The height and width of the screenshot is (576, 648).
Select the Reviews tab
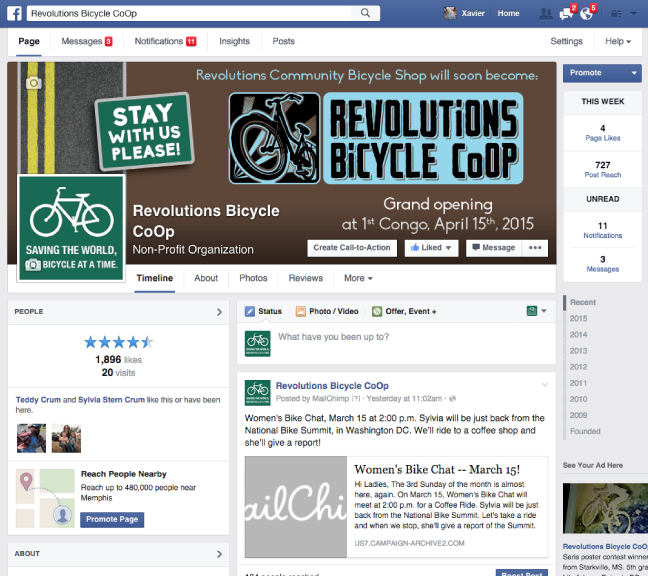pos(305,278)
